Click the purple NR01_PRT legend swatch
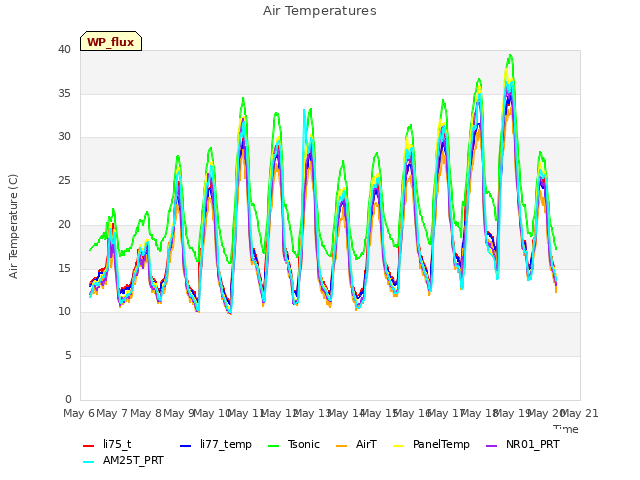 [x=492, y=446]
